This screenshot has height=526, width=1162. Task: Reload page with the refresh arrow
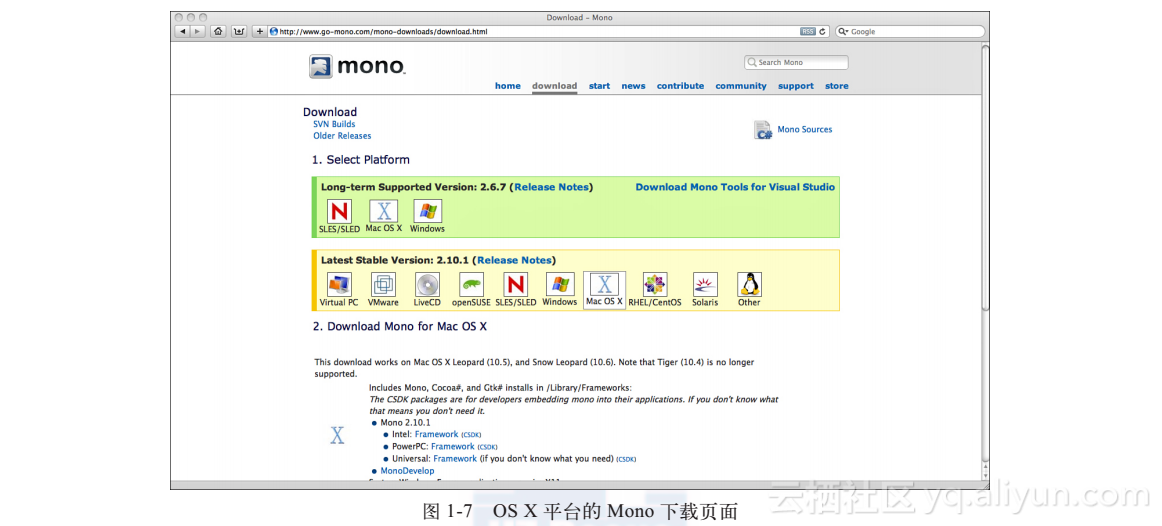click(x=823, y=32)
